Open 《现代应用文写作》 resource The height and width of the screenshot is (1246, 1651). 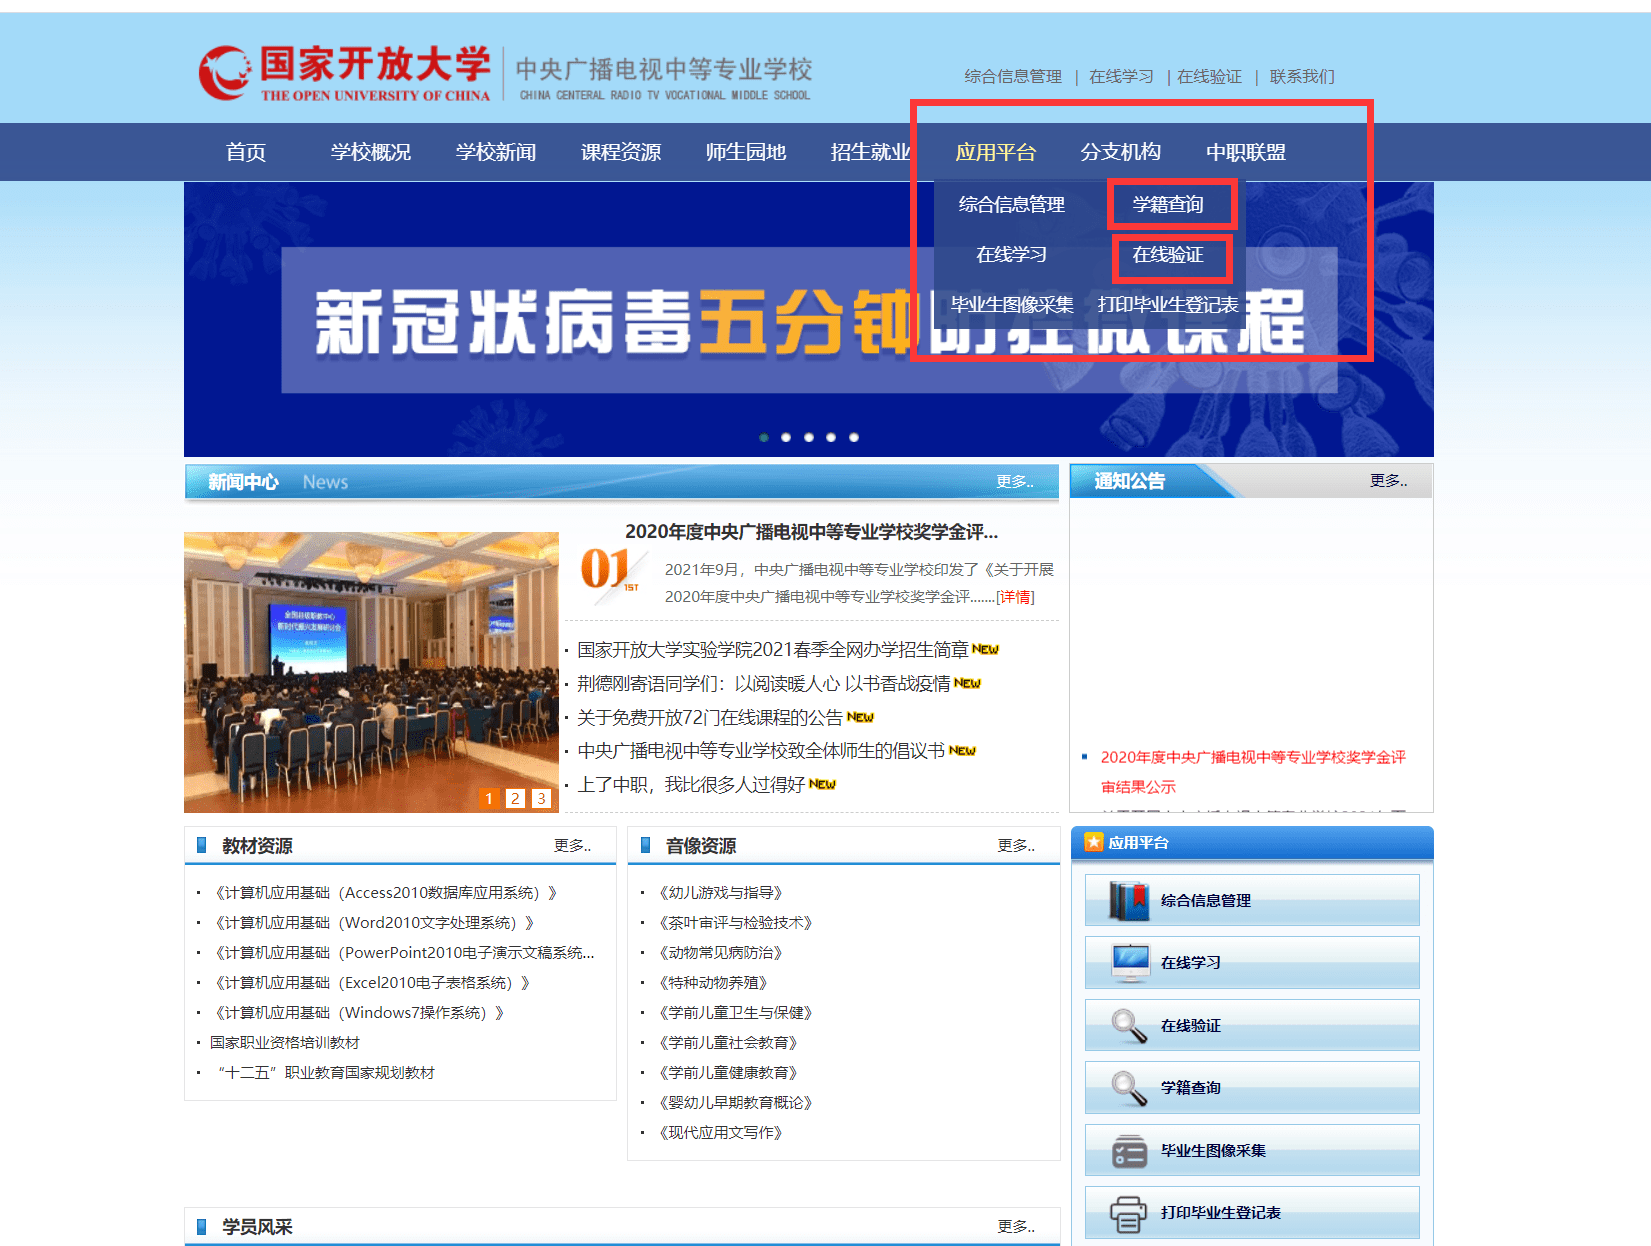coord(721,1132)
